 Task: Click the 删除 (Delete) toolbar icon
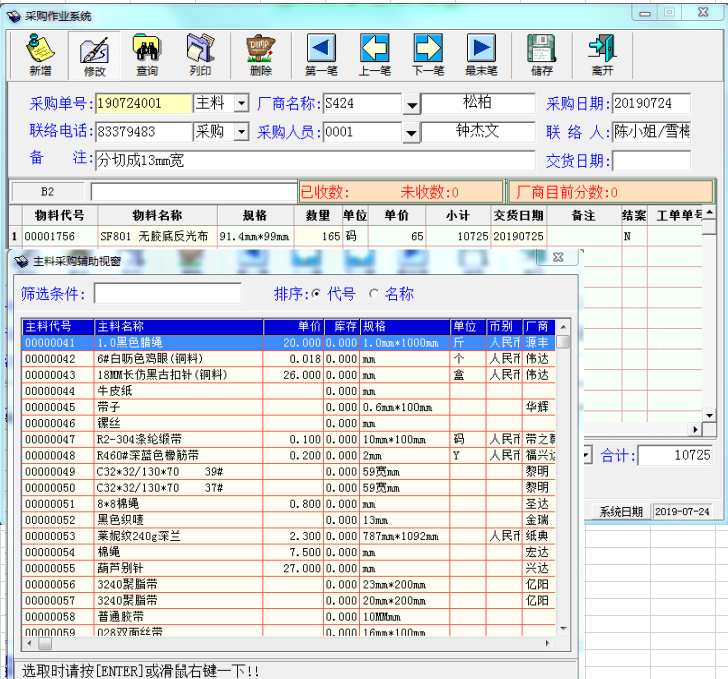[x=261, y=54]
